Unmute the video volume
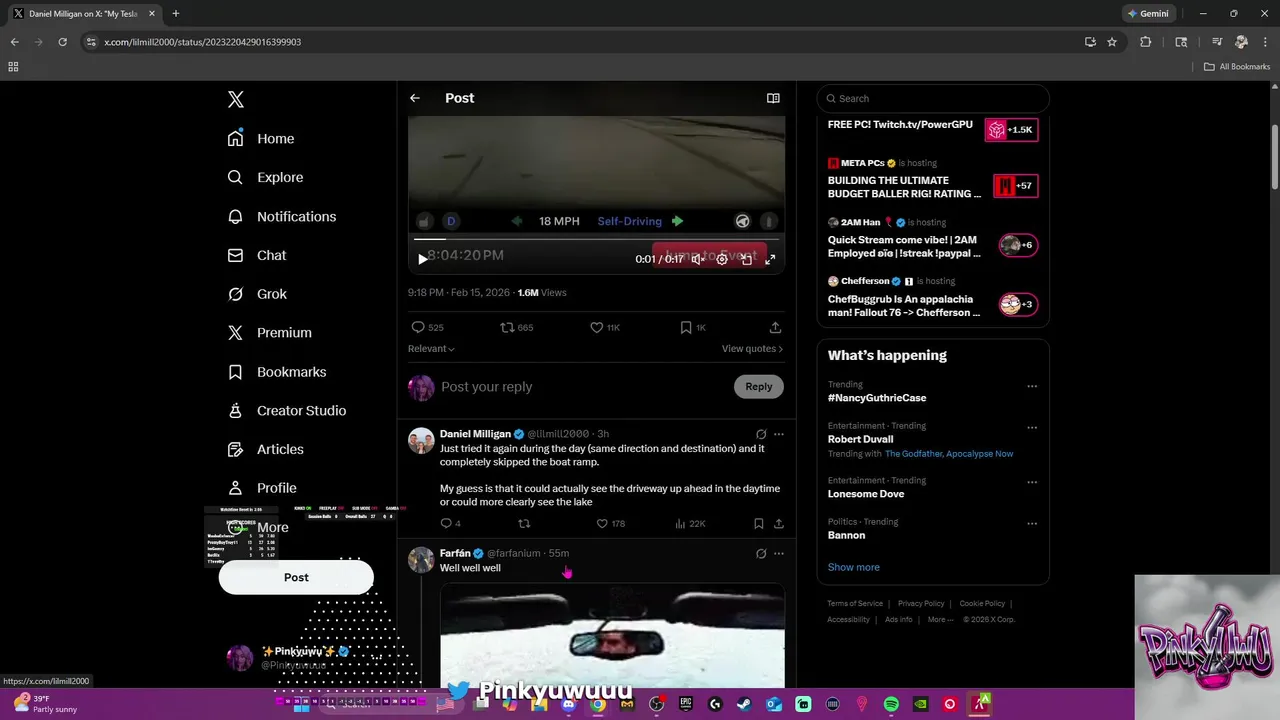 coord(698,259)
